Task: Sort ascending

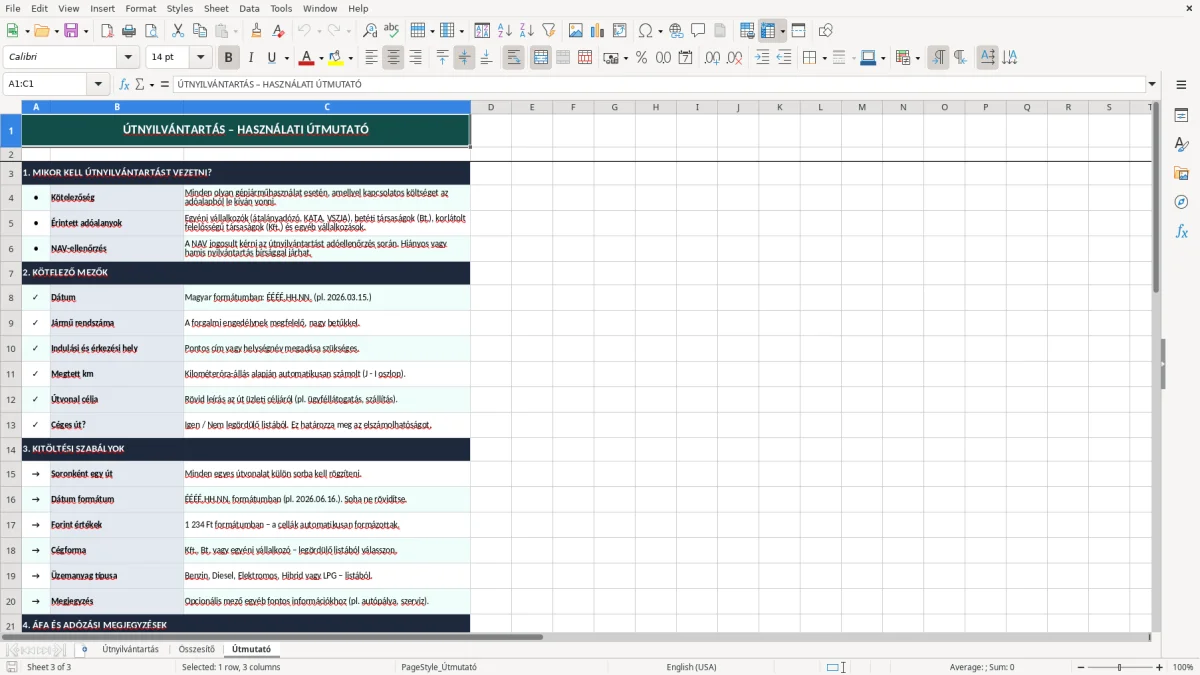Action: [505, 31]
